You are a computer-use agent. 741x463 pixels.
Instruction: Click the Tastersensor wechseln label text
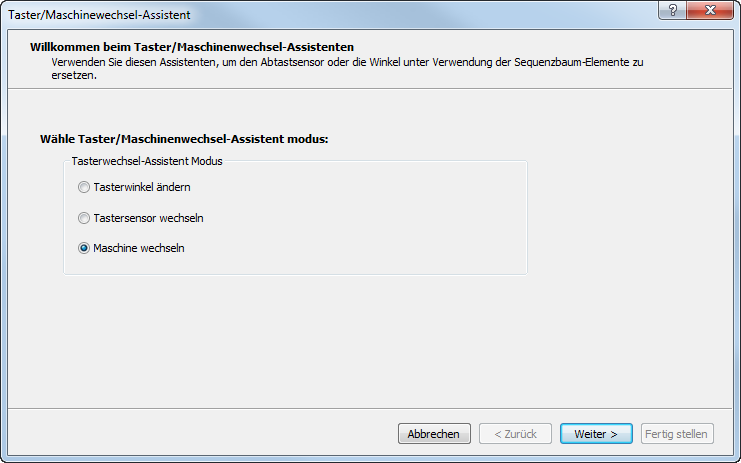pyautogui.click(x=148, y=218)
